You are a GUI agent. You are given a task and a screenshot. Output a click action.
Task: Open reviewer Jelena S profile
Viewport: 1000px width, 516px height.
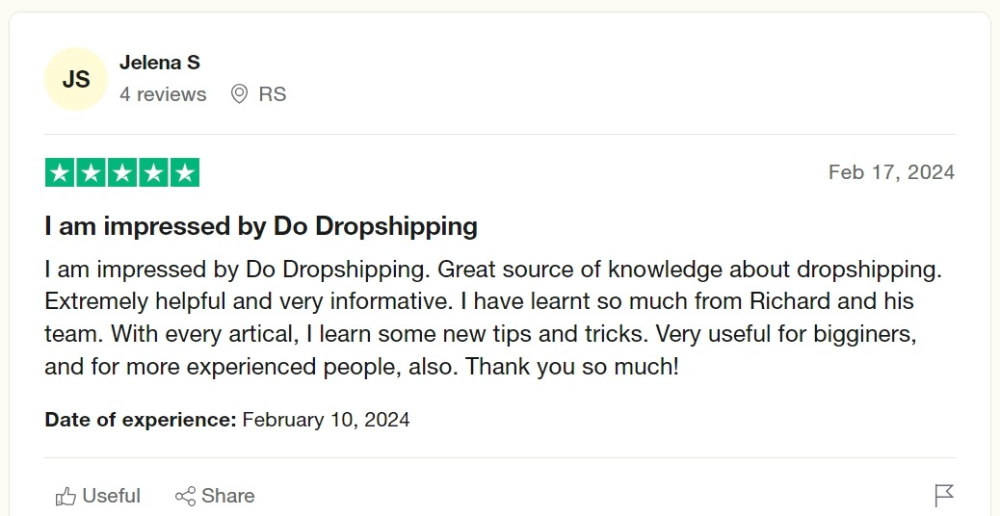(159, 63)
